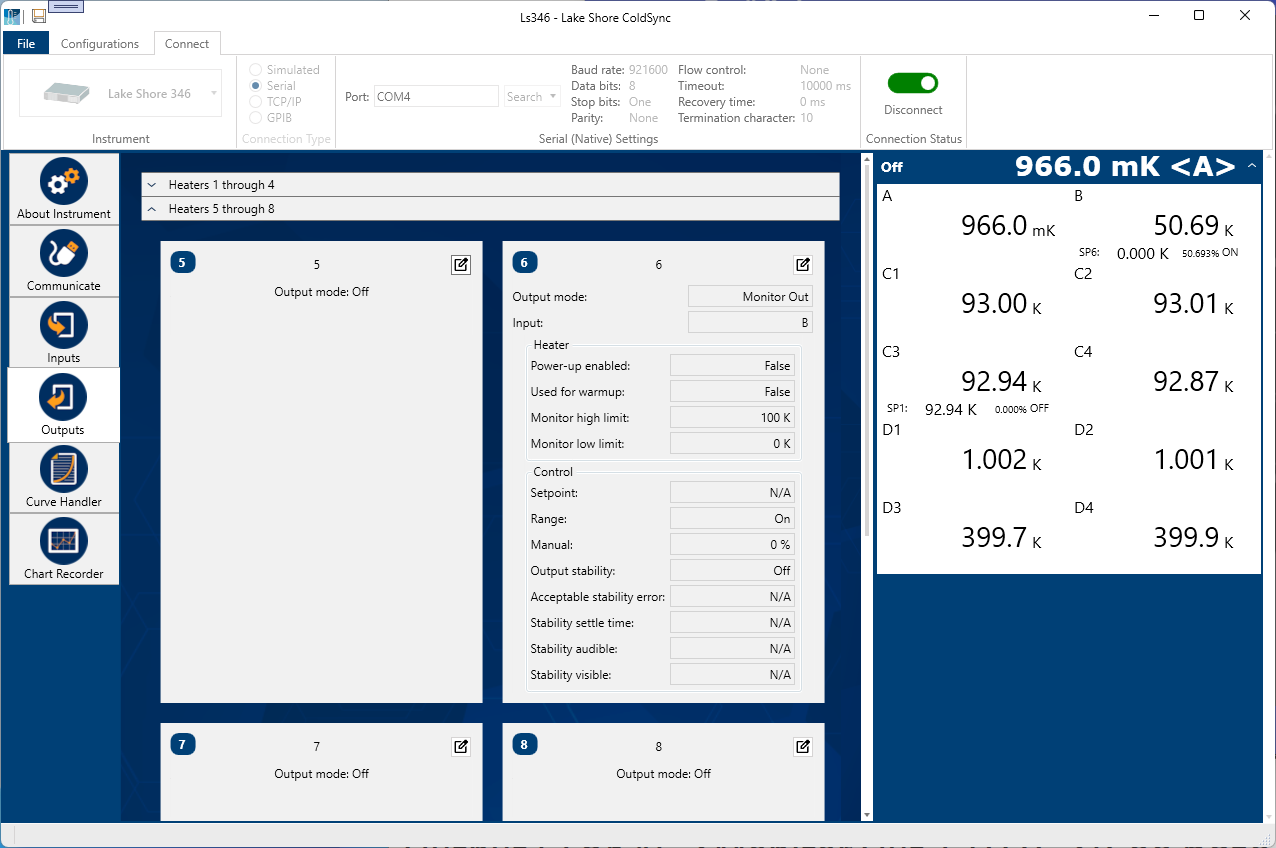Image resolution: width=1276 pixels, height=848 pixels.
Task: Click the Baud rate 921600 value
Action: click(648, 70)
